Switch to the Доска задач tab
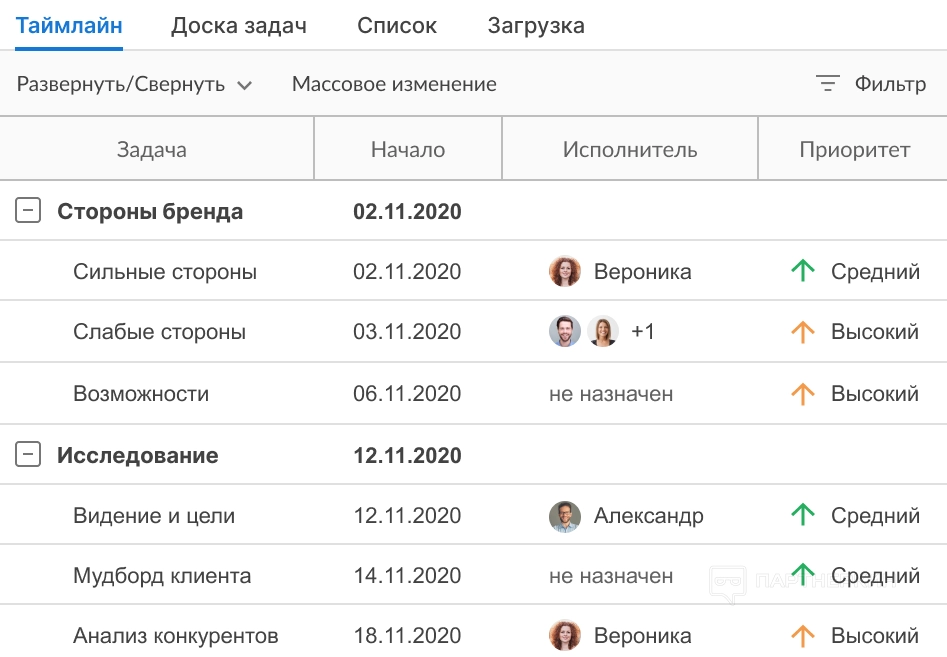The height and width of the screenshot is (657, 947). pos(239,26)
